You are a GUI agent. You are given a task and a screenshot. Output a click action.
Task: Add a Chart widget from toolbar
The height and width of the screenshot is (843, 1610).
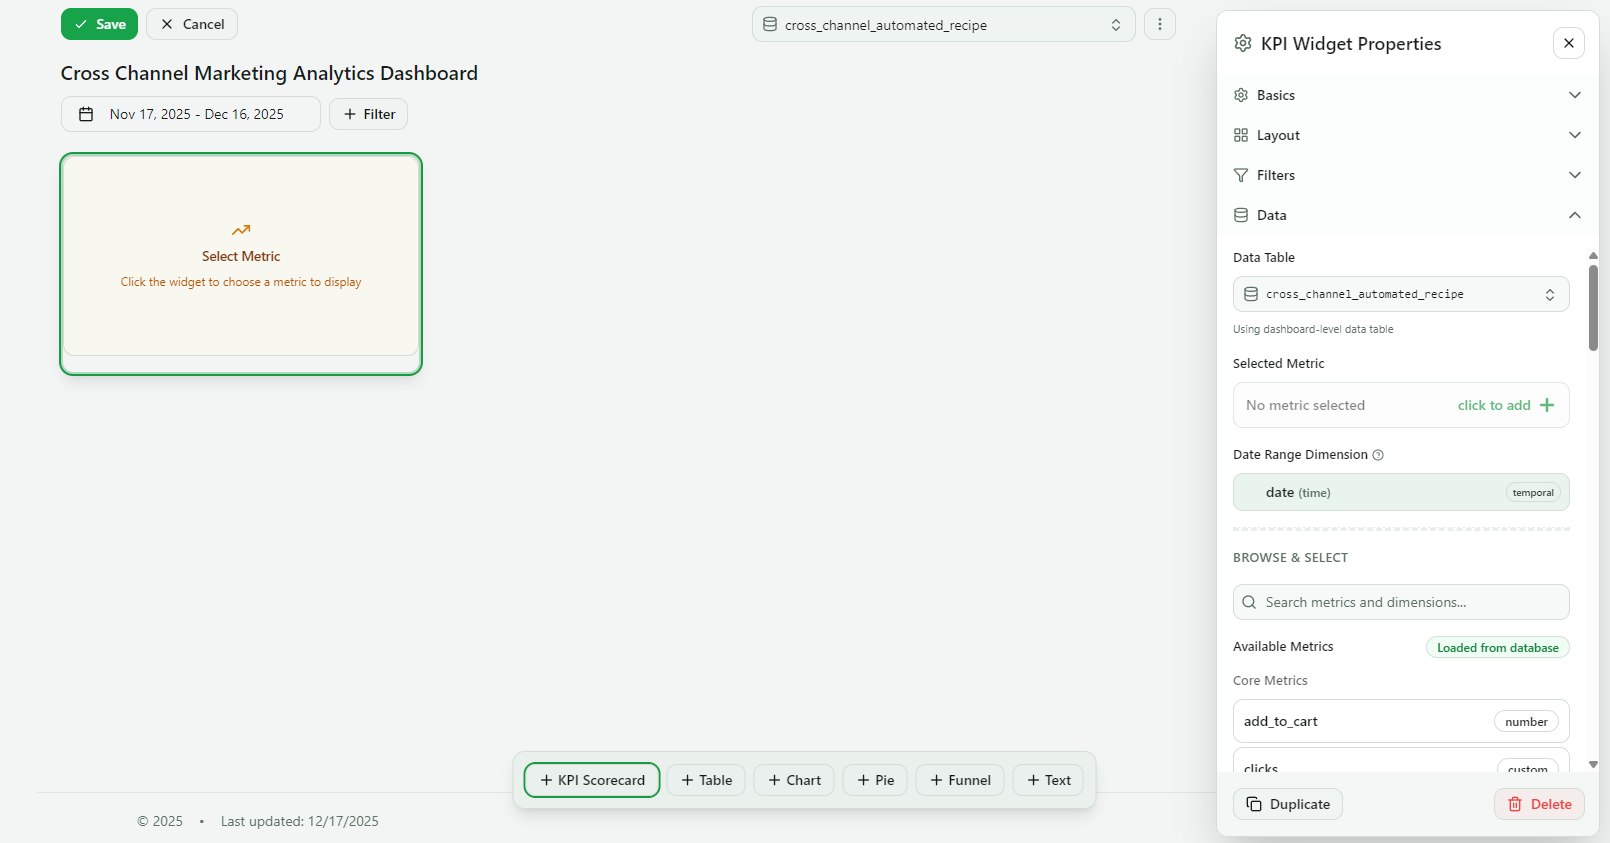pos(794,780)
